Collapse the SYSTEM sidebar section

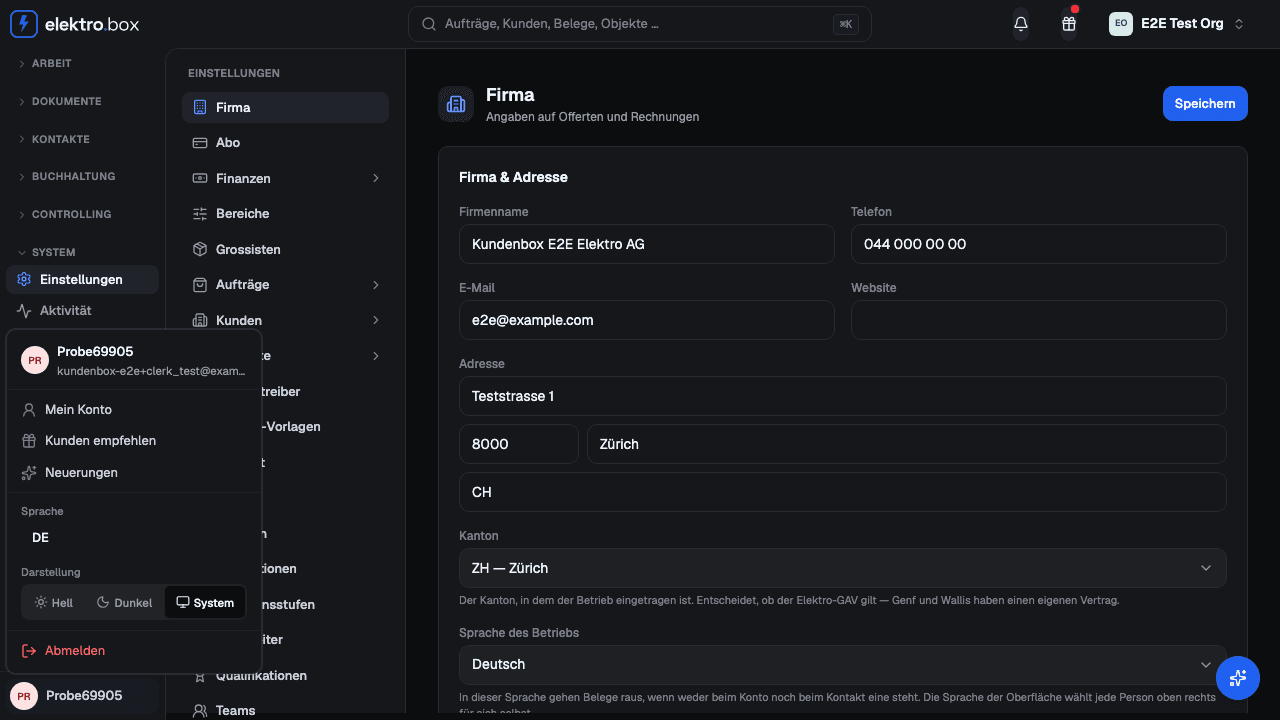[82, 252]
